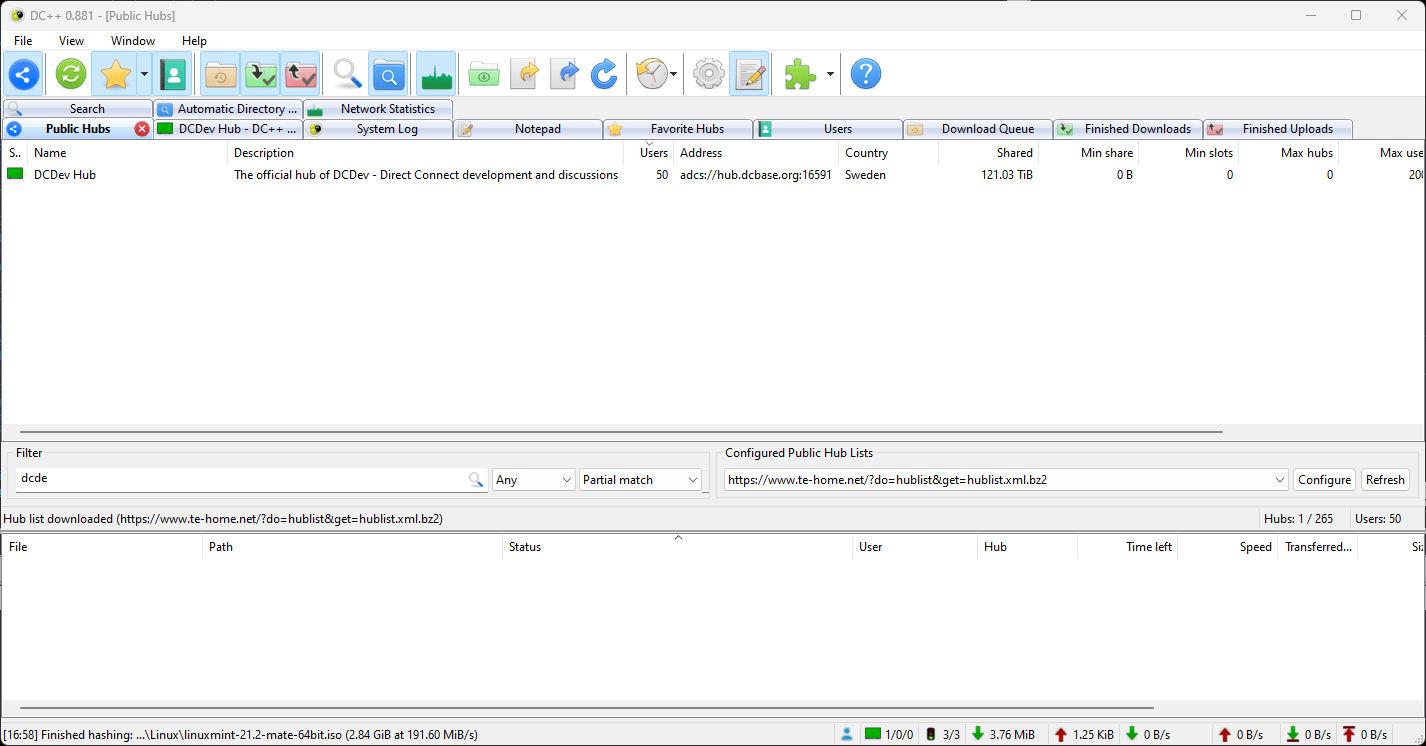
Task: Click the DCDev Hub green status icon in list
Action: click(15, 174)
